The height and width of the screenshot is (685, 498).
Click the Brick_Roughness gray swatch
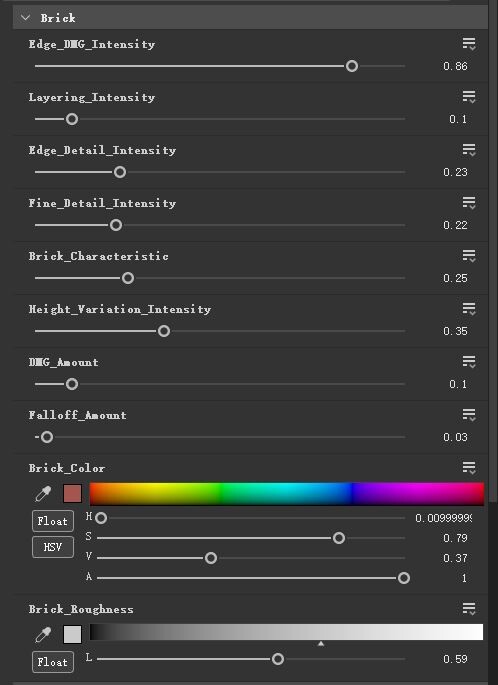click(73, 634)
